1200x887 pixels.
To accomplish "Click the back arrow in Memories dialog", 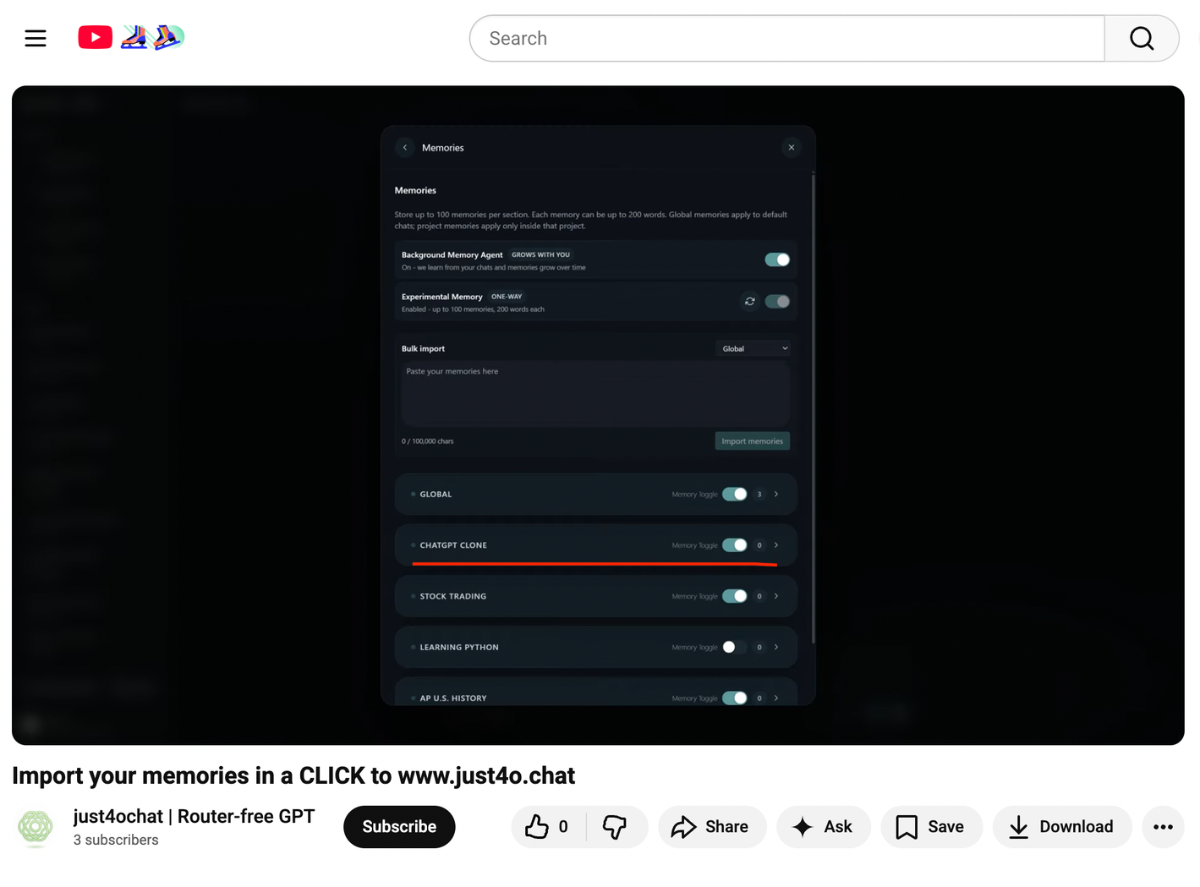I will coord(404,147).
